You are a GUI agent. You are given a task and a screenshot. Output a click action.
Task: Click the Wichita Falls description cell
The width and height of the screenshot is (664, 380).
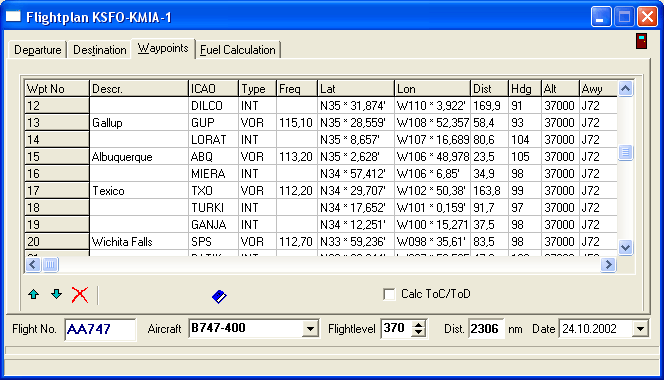pyautogui.click(x=138, y=241)
